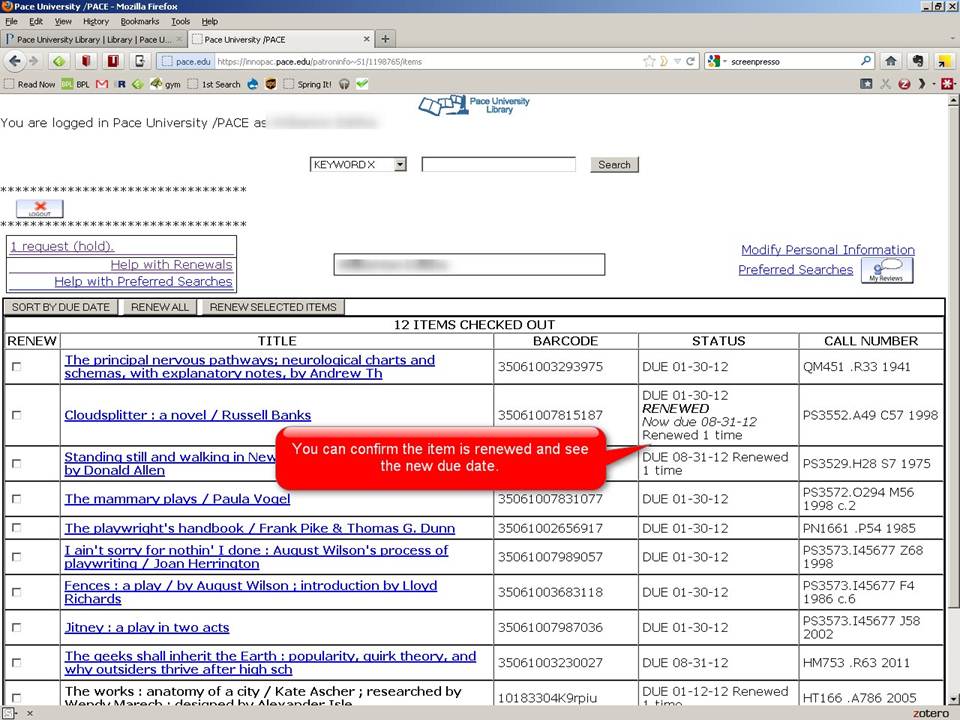Open the address bar history dropdown arrow
960x720 pixels.
point(677,61)
